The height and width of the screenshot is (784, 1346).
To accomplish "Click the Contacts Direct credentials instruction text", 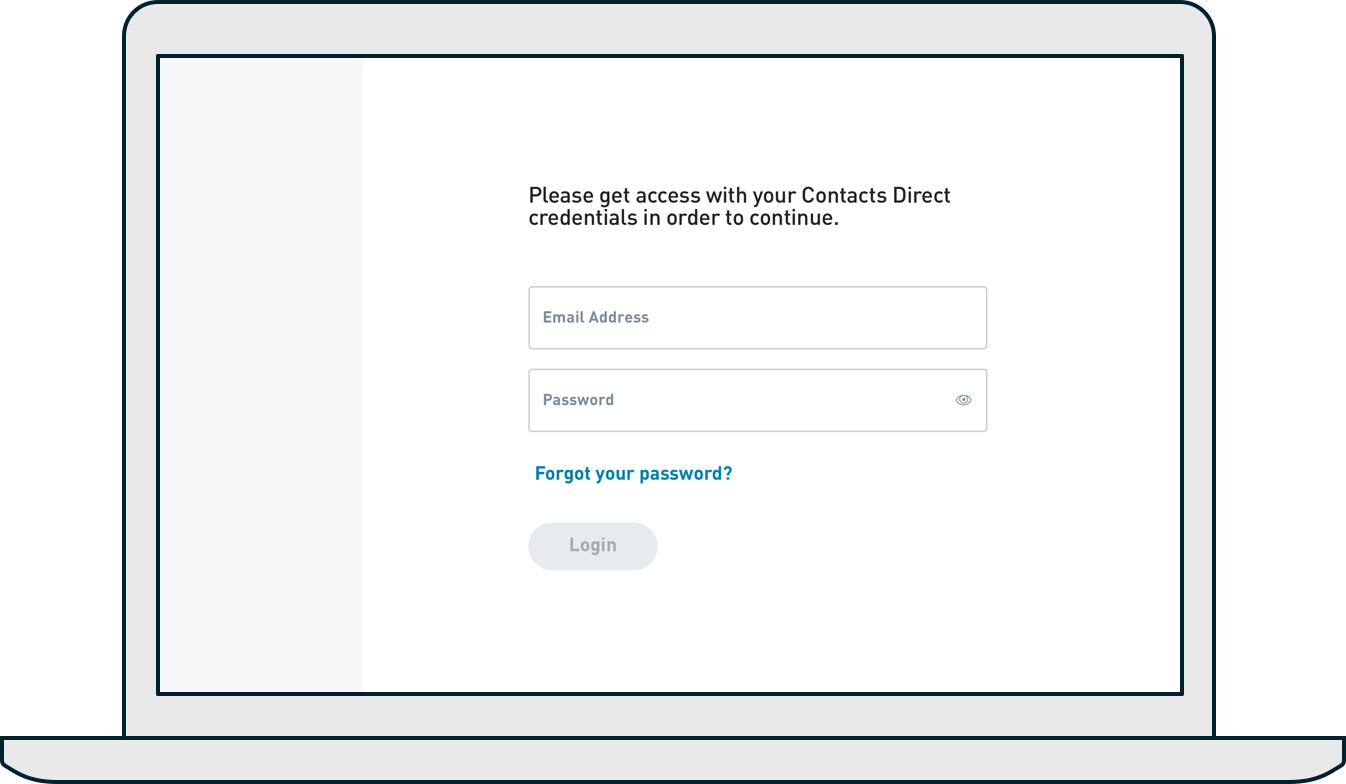I will (739, 207).
